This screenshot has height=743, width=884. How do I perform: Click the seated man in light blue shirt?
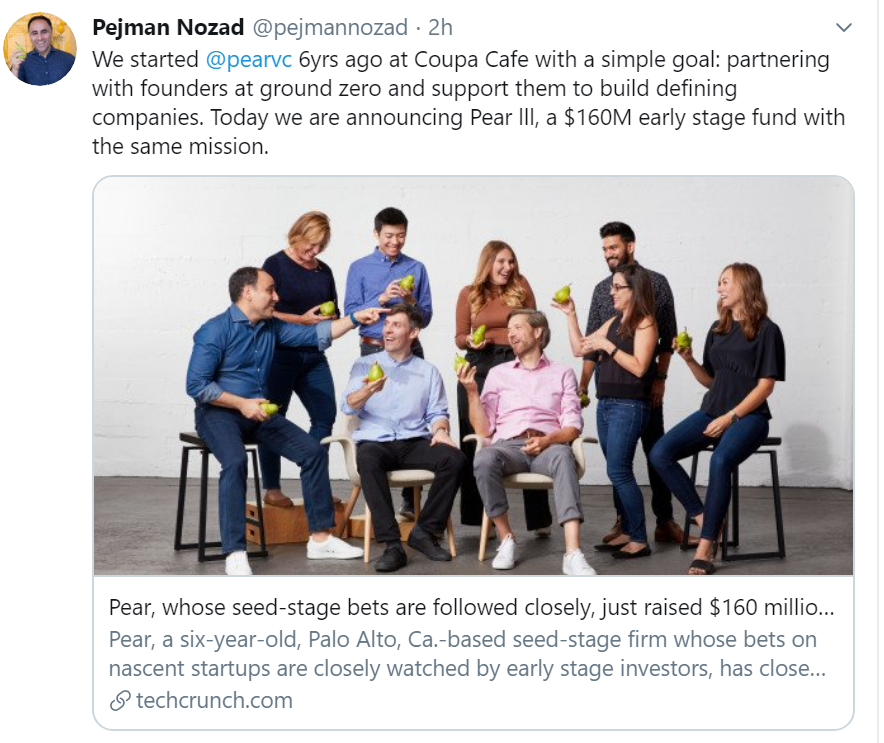[400, 400]
